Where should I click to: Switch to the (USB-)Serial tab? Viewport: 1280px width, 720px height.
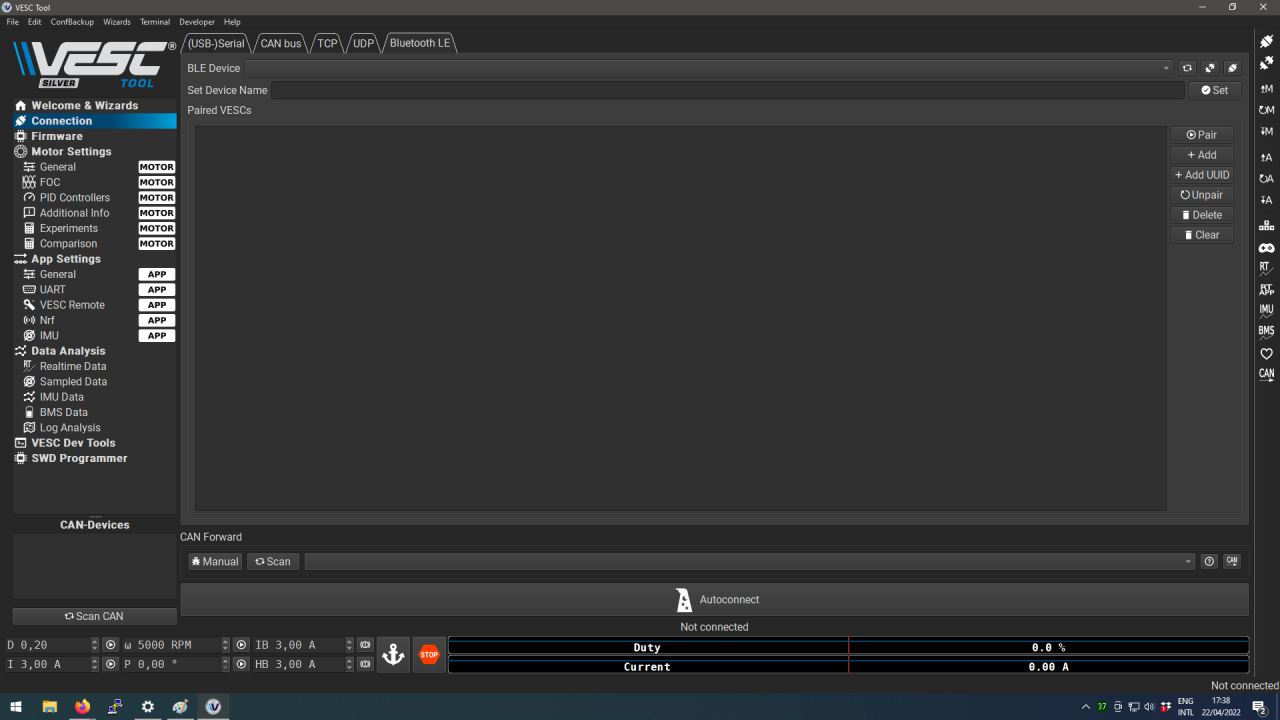point(216,43)
